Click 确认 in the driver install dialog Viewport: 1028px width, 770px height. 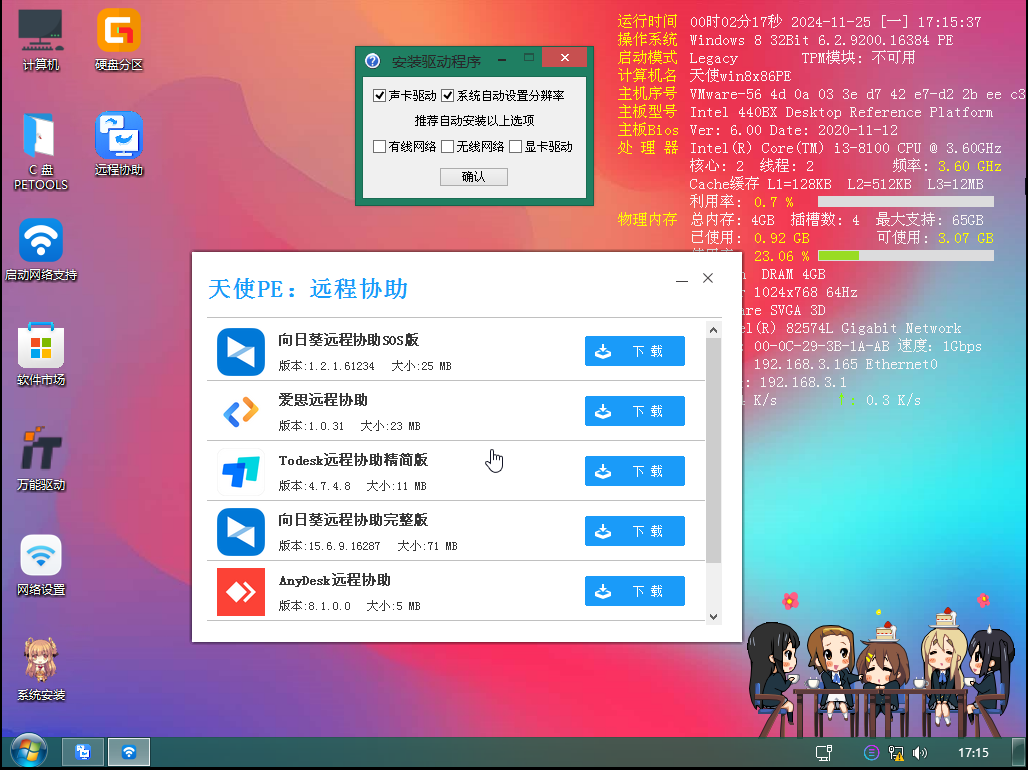click(x=473, y=176)
